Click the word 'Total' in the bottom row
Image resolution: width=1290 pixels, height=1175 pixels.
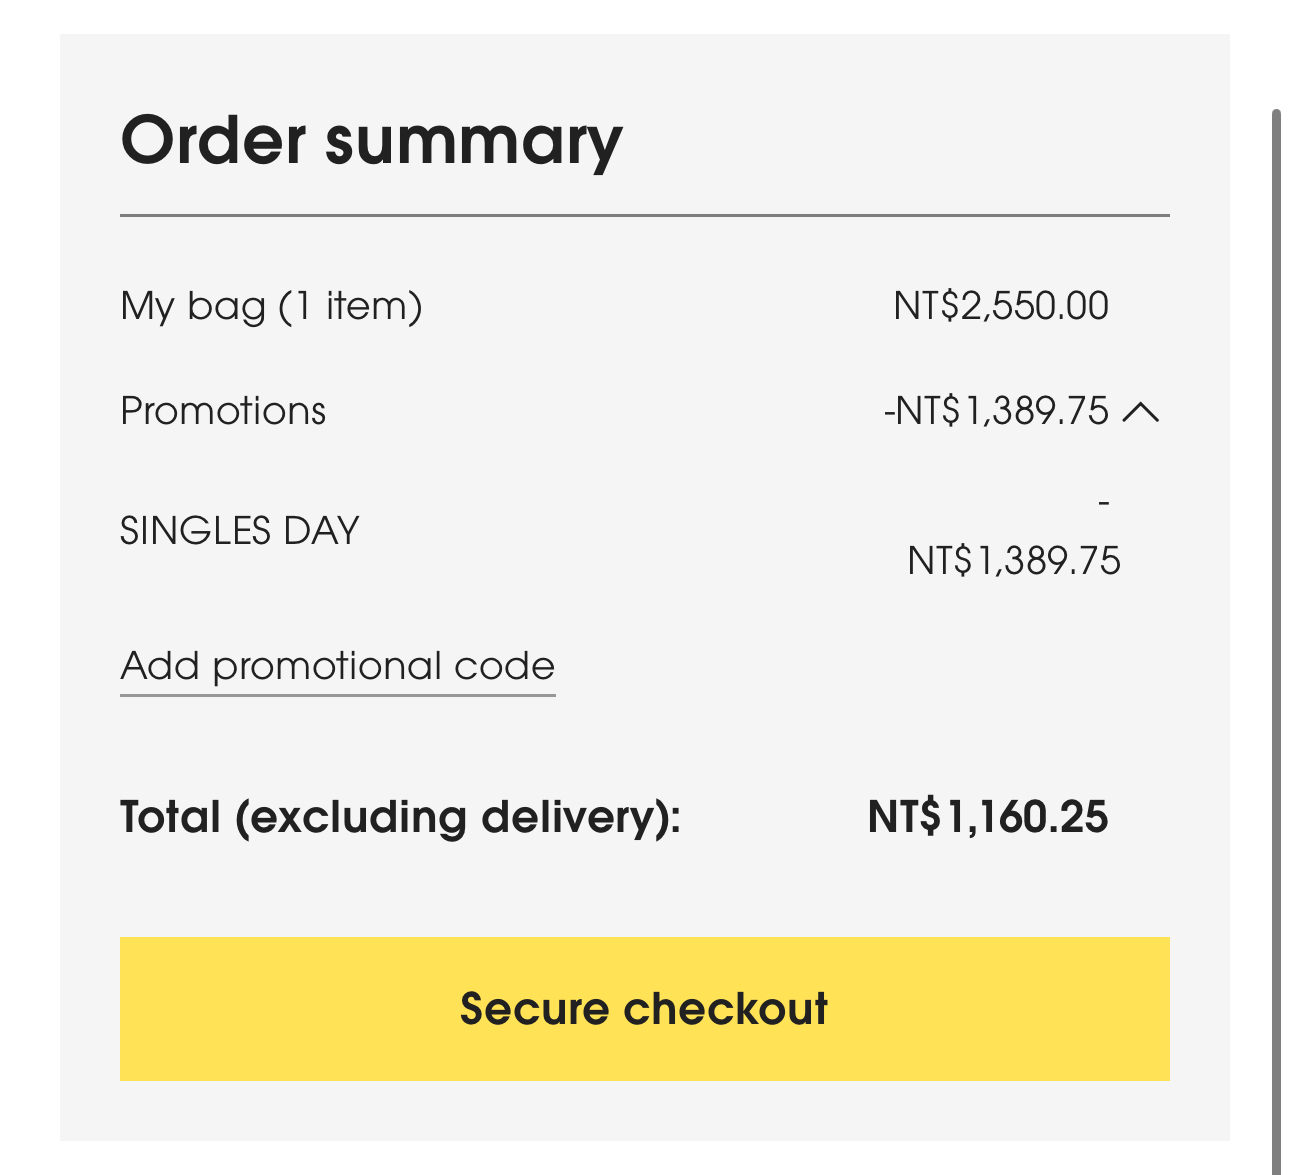point(170,817)
